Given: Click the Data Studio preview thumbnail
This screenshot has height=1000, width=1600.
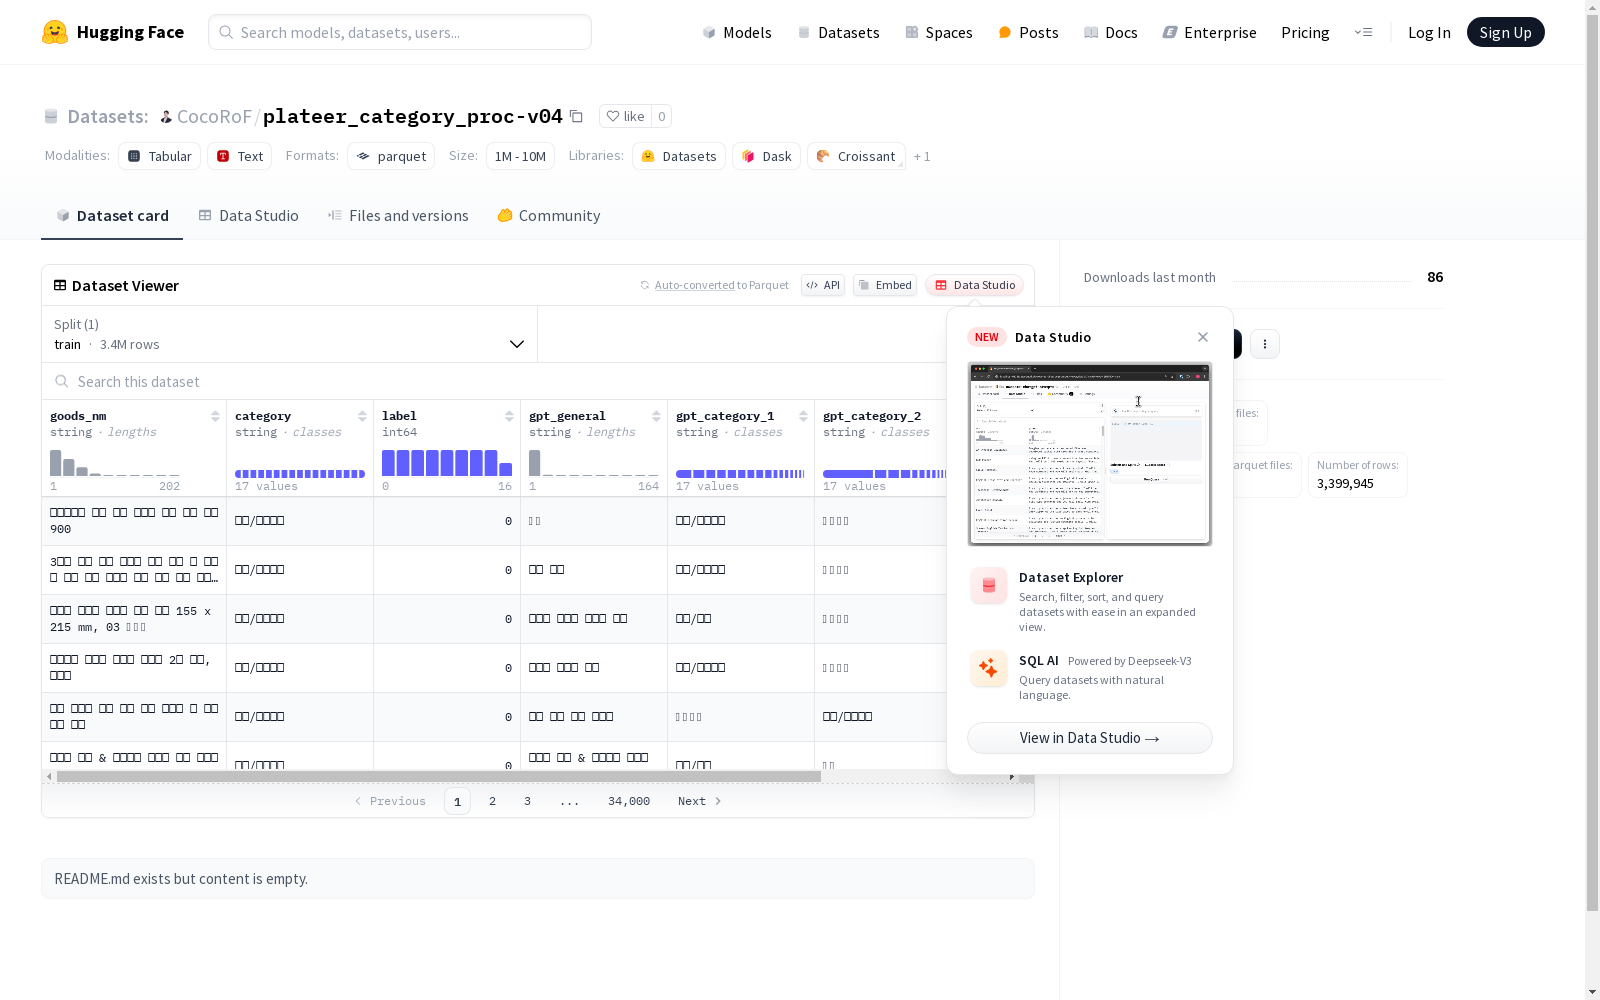Looking at the screenshot, I should pyautogui.click(x=1090, y=454).
